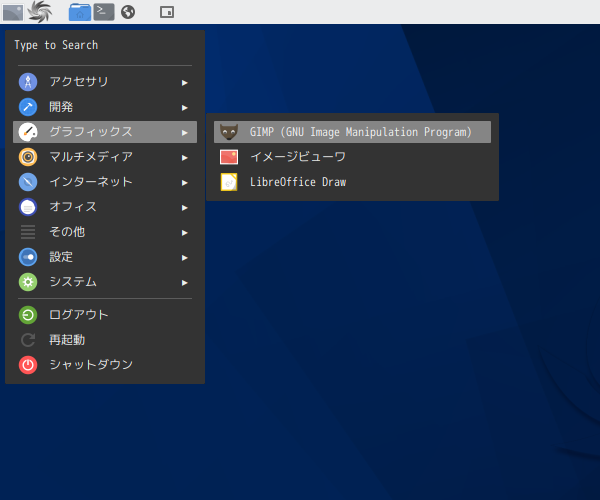Click the red シャットダウン power icon
Viewport: 600px width, 500px height.
tap(28, 365)
